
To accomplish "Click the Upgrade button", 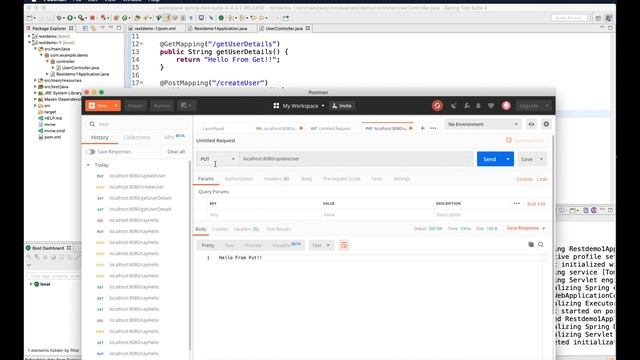I will click(x=529, y=106).
